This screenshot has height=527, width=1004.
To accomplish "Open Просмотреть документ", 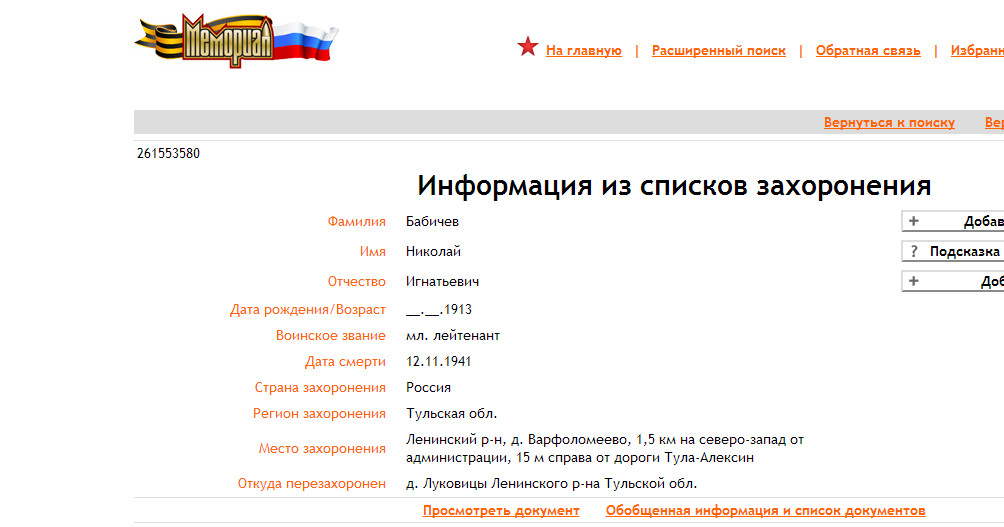I will pos(501,511).
